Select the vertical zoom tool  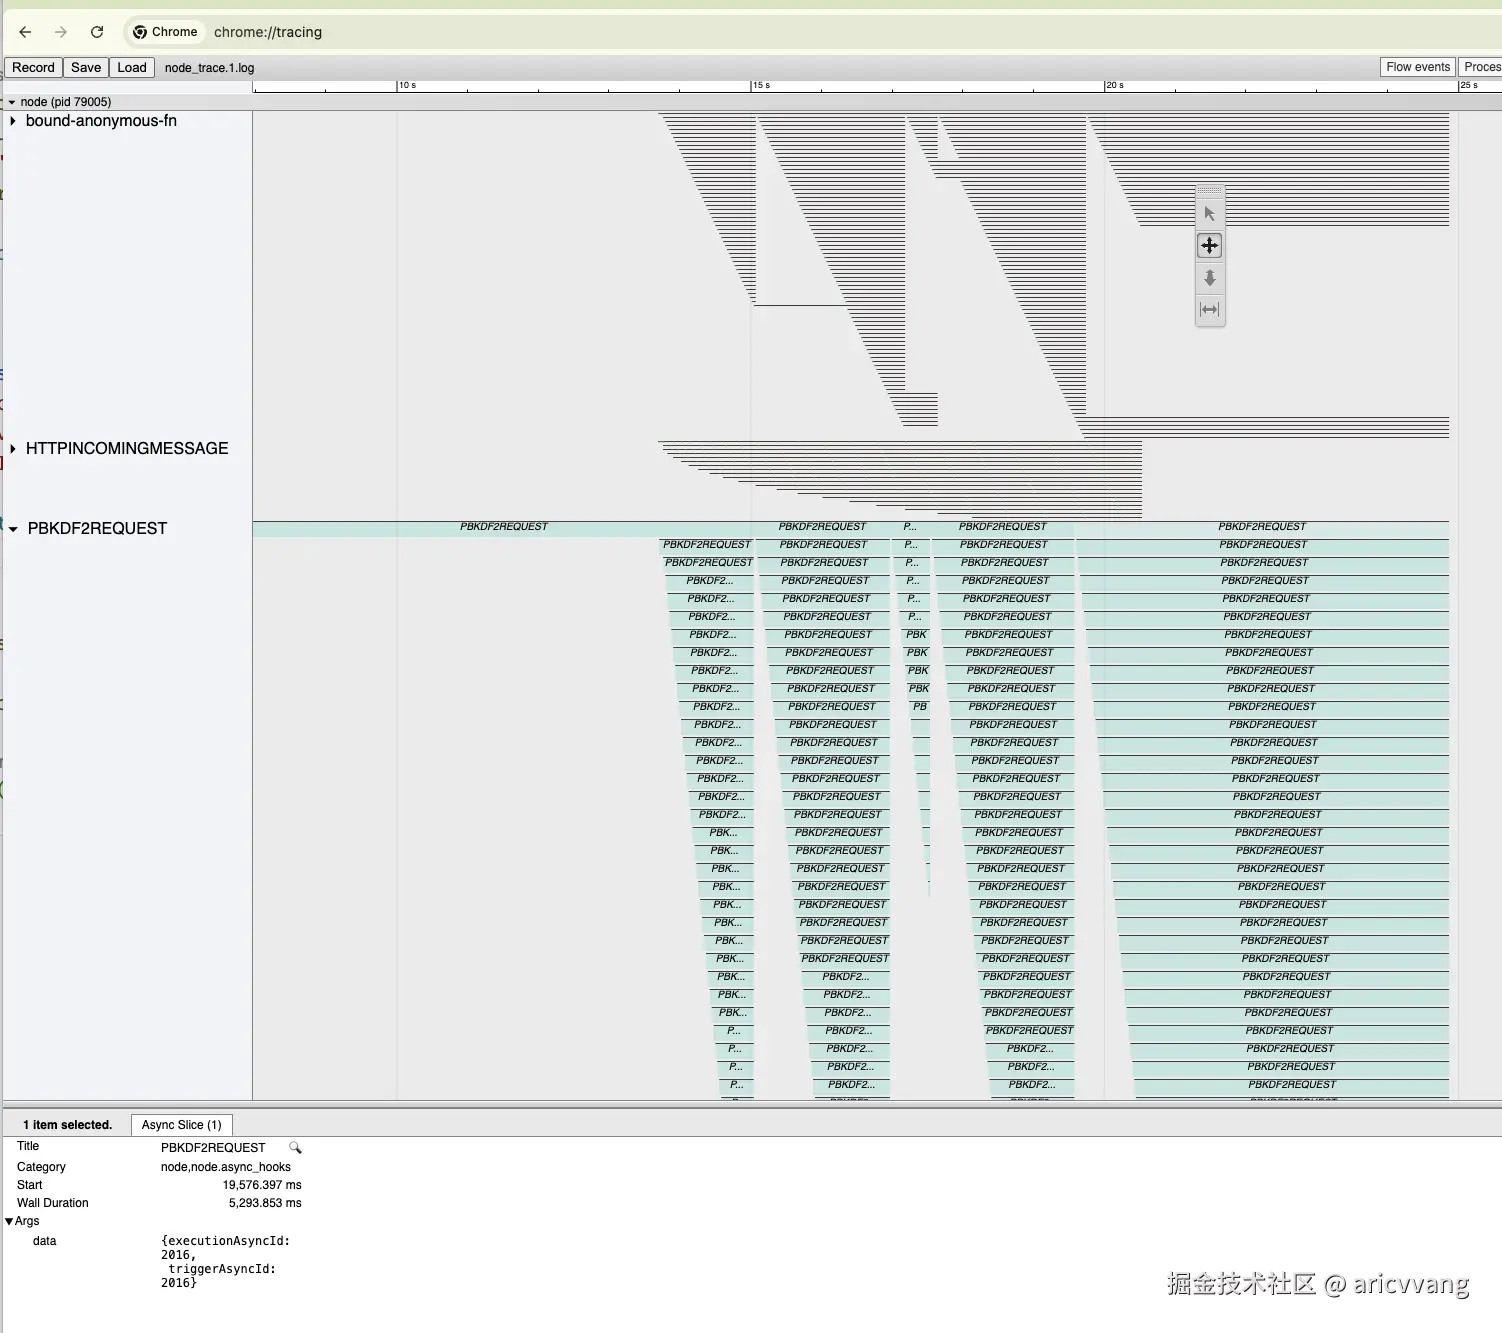tap(1209, 278)
